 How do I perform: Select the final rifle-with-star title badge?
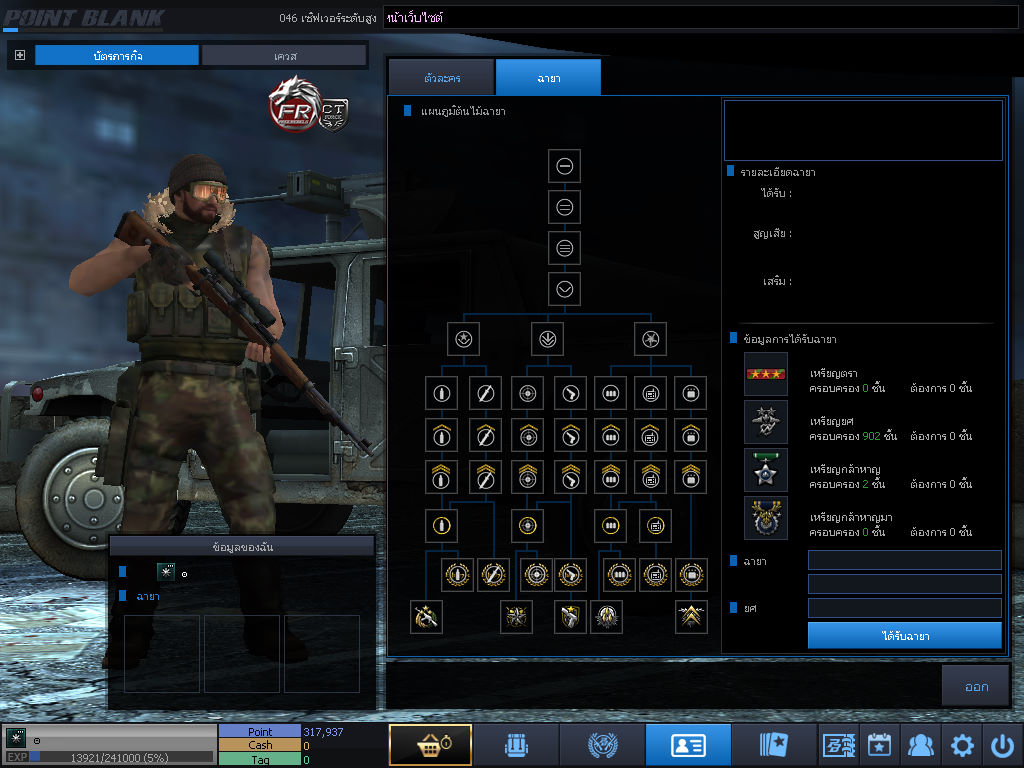[426, 617]
